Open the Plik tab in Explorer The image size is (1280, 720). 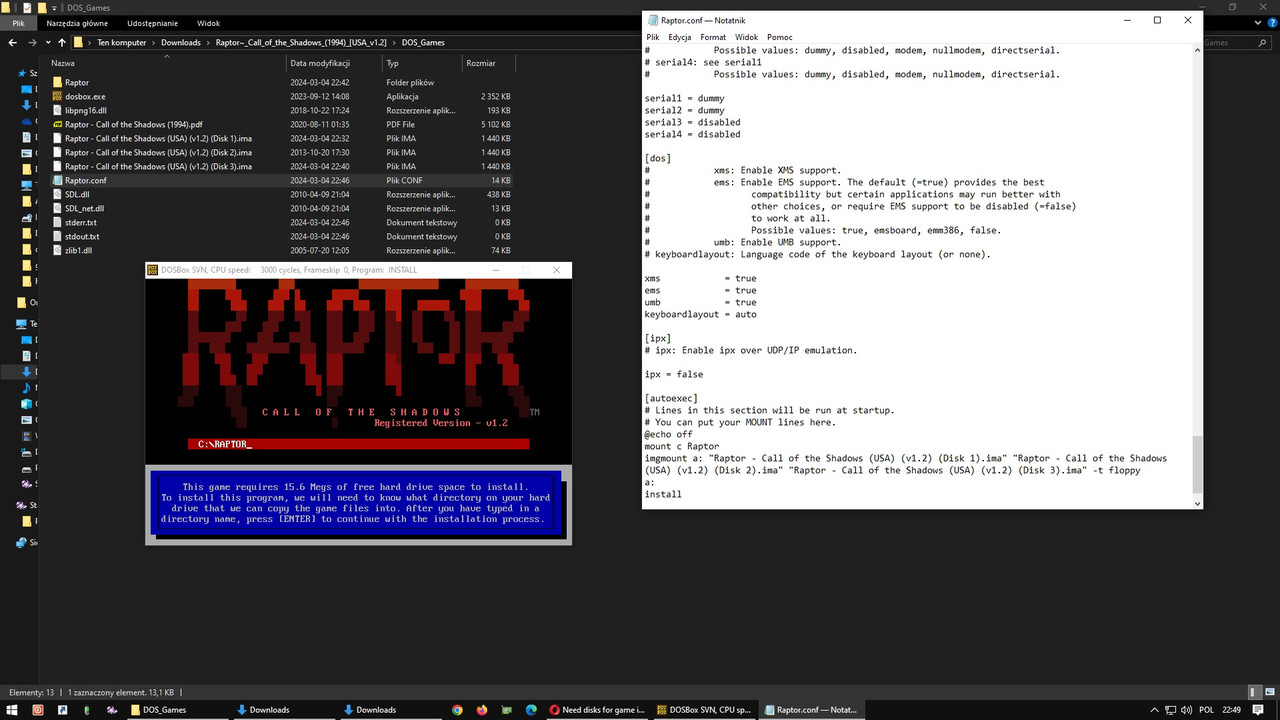coord(18,23)
